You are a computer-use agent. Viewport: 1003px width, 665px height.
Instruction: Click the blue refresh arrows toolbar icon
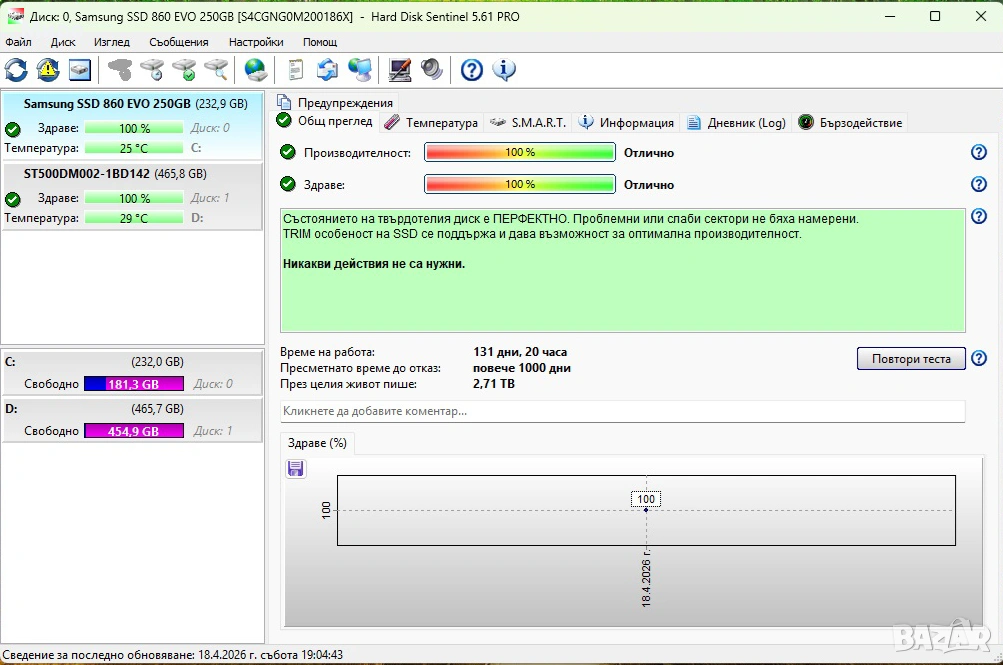coord(16,69)
